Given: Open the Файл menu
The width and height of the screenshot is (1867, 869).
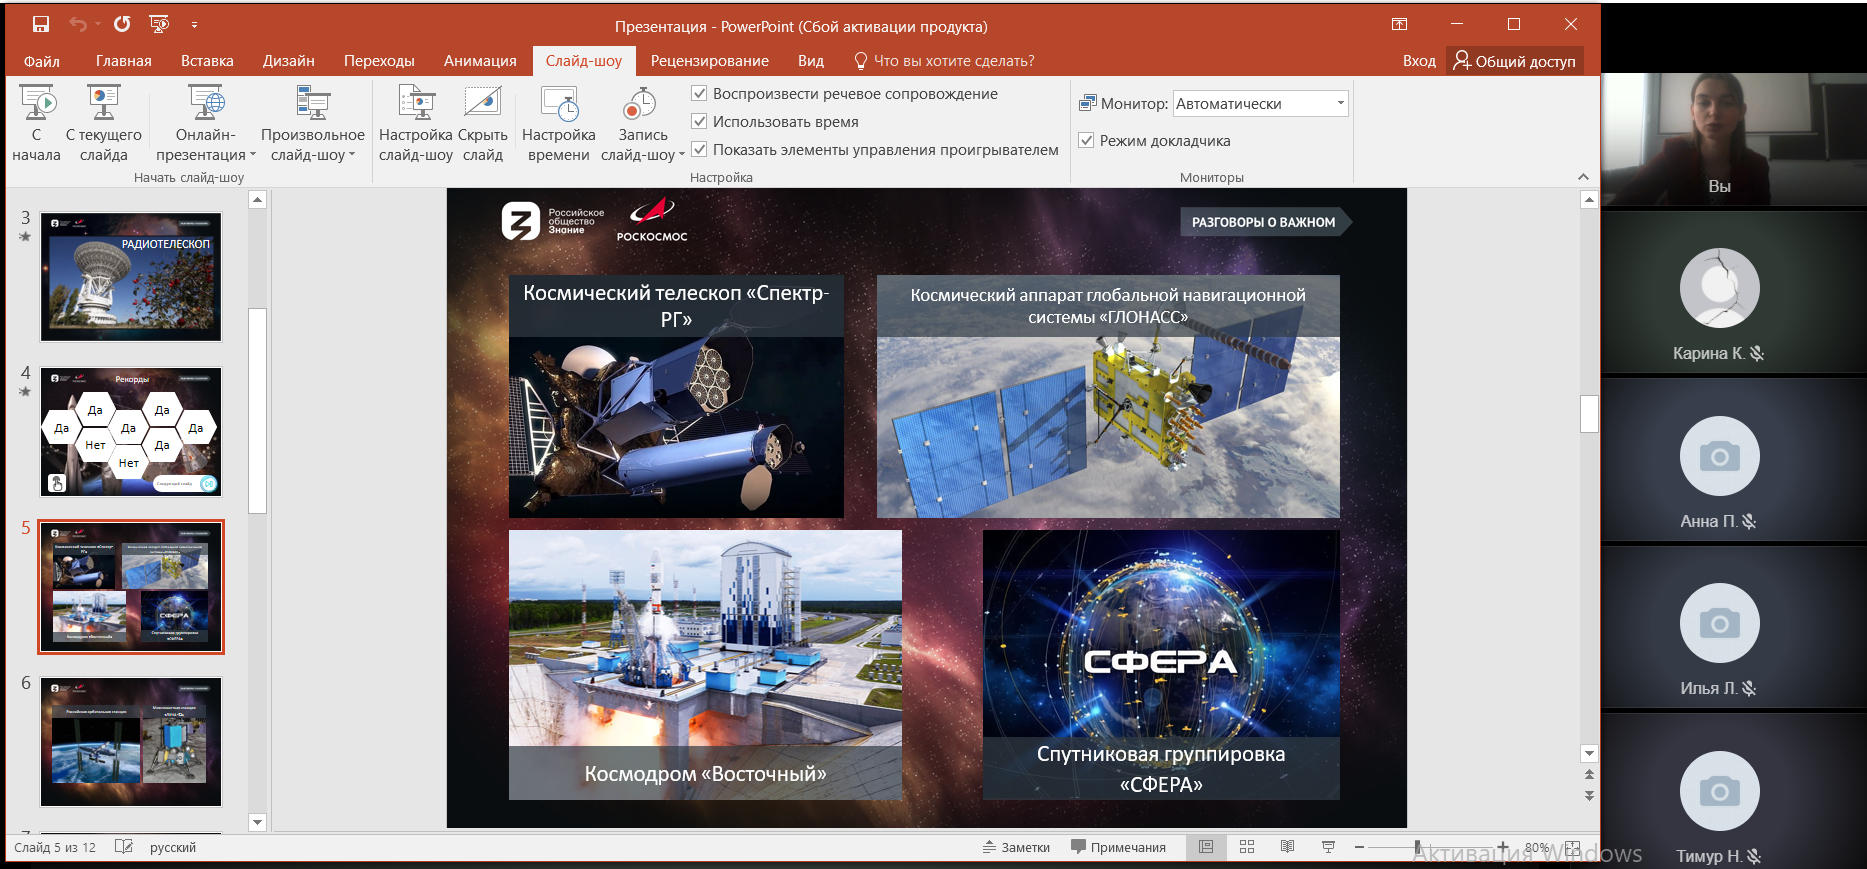Looking at the screenshot, I should (42, 61).
